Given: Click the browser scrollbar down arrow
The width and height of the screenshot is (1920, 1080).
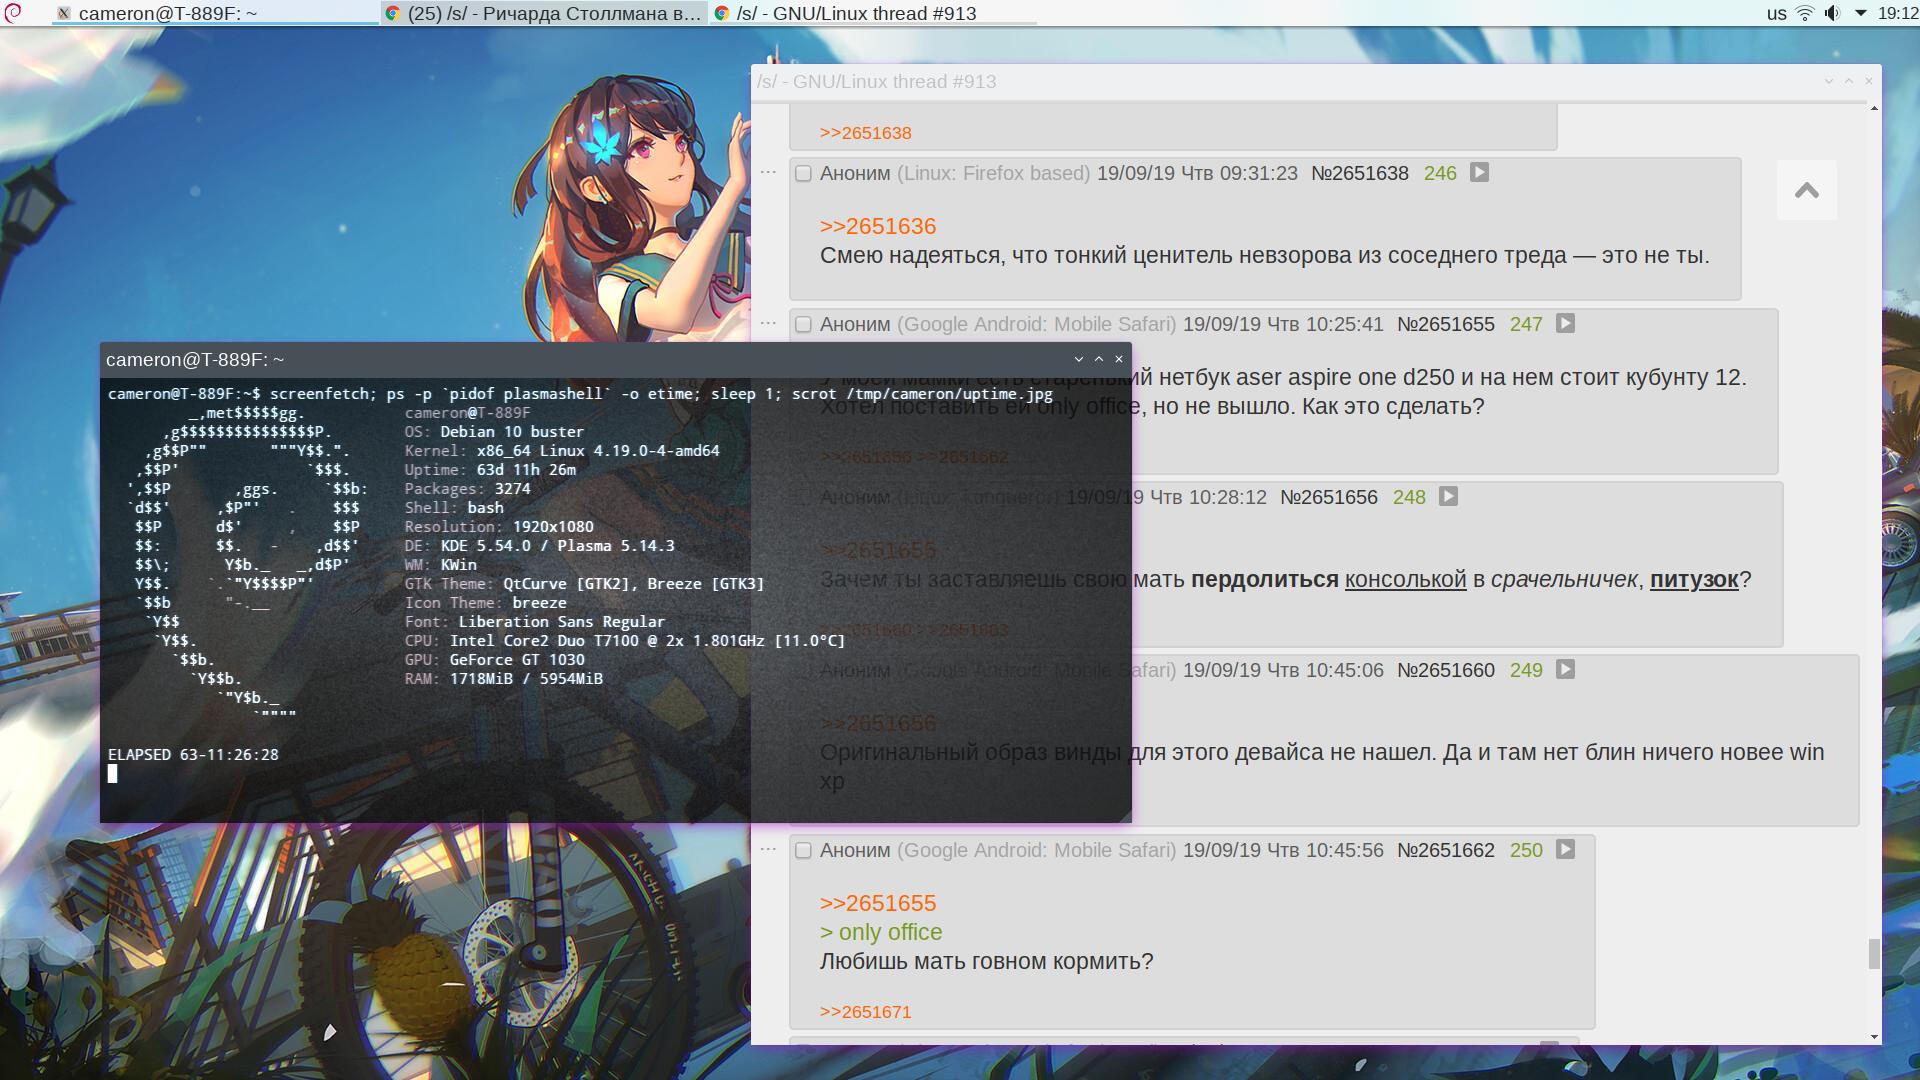Looking at the screenshot, I should pyautogui.click(x=1874, y=1038).
